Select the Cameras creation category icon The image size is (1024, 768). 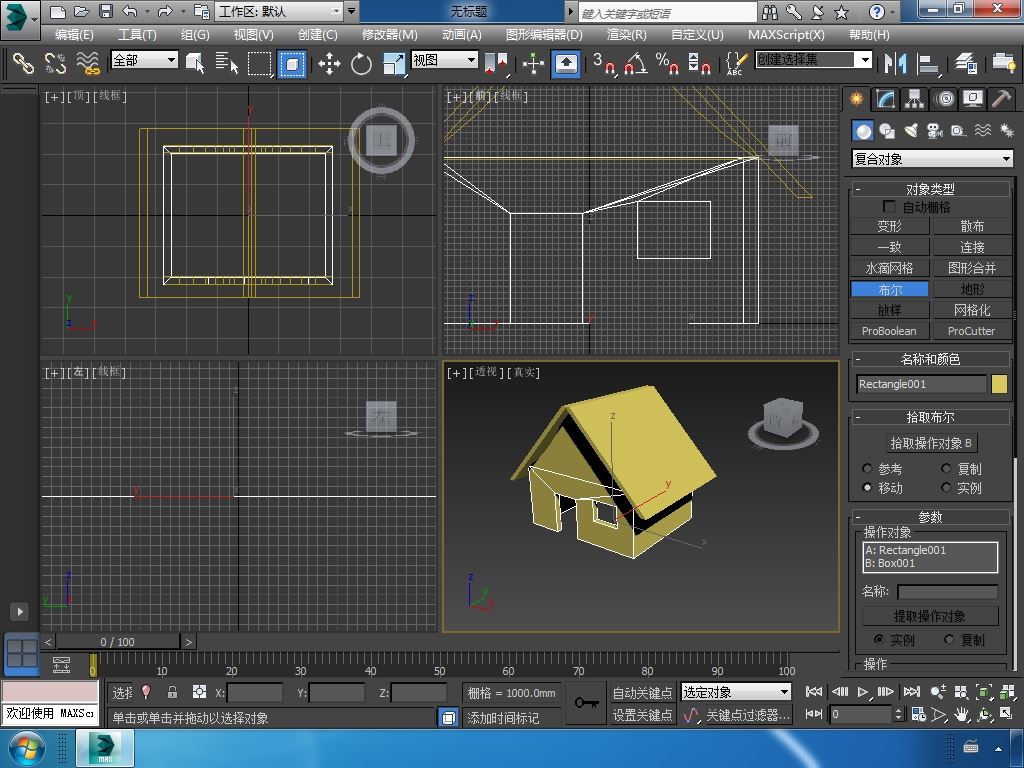935,131
